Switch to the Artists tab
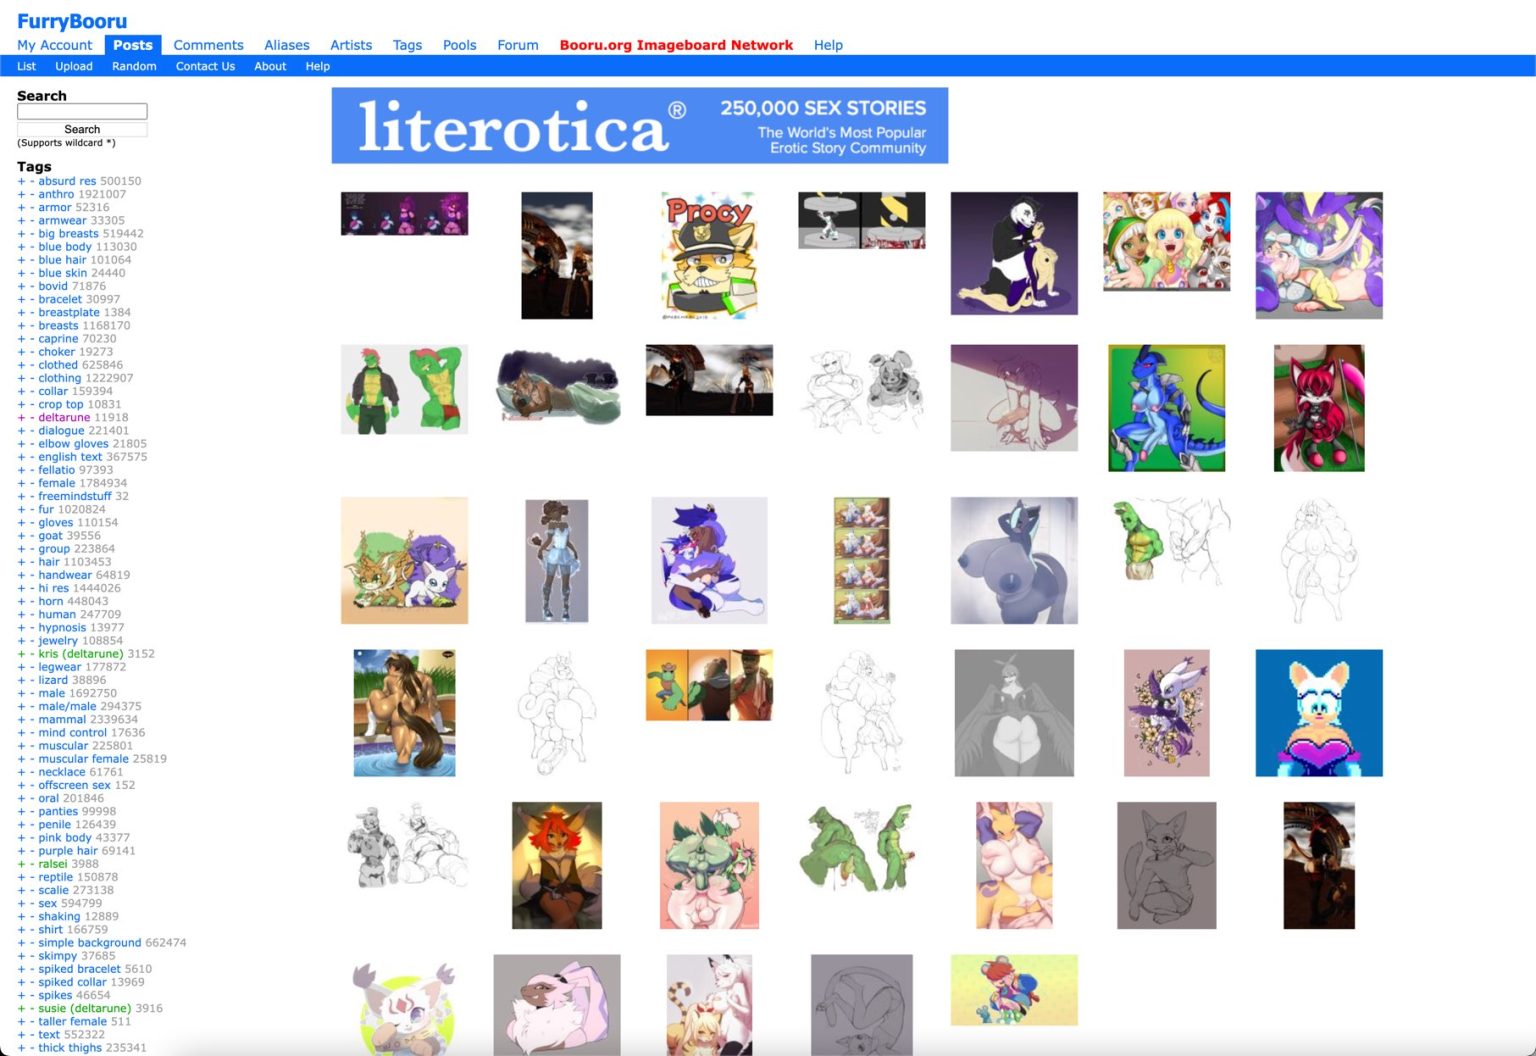 point(351,45)
